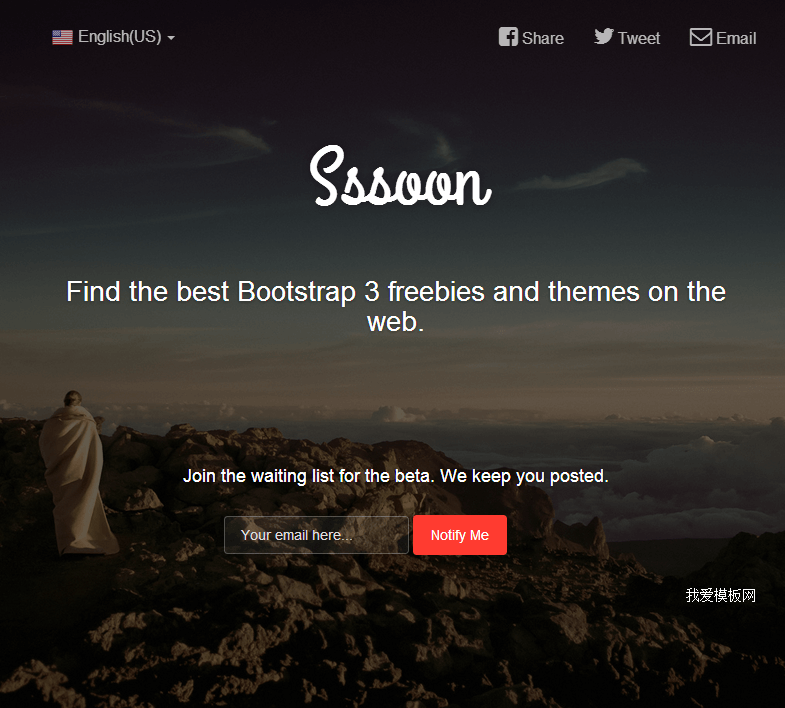Open the English(US) language dropdown
The image size is (785, 708).
point(114,37)
